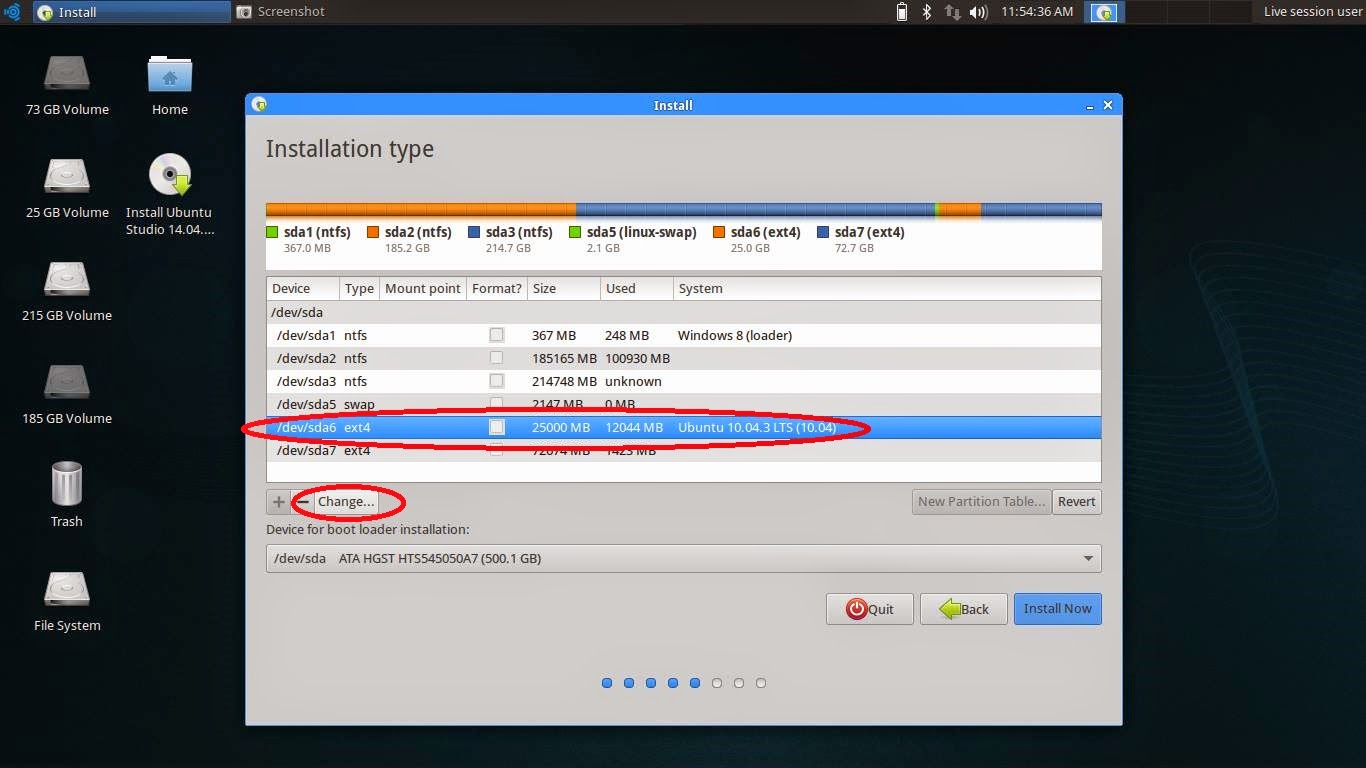Viewport: 1366px width, 768px height.
Task: Open the Live session user menu
Action: pos(1312,12)
